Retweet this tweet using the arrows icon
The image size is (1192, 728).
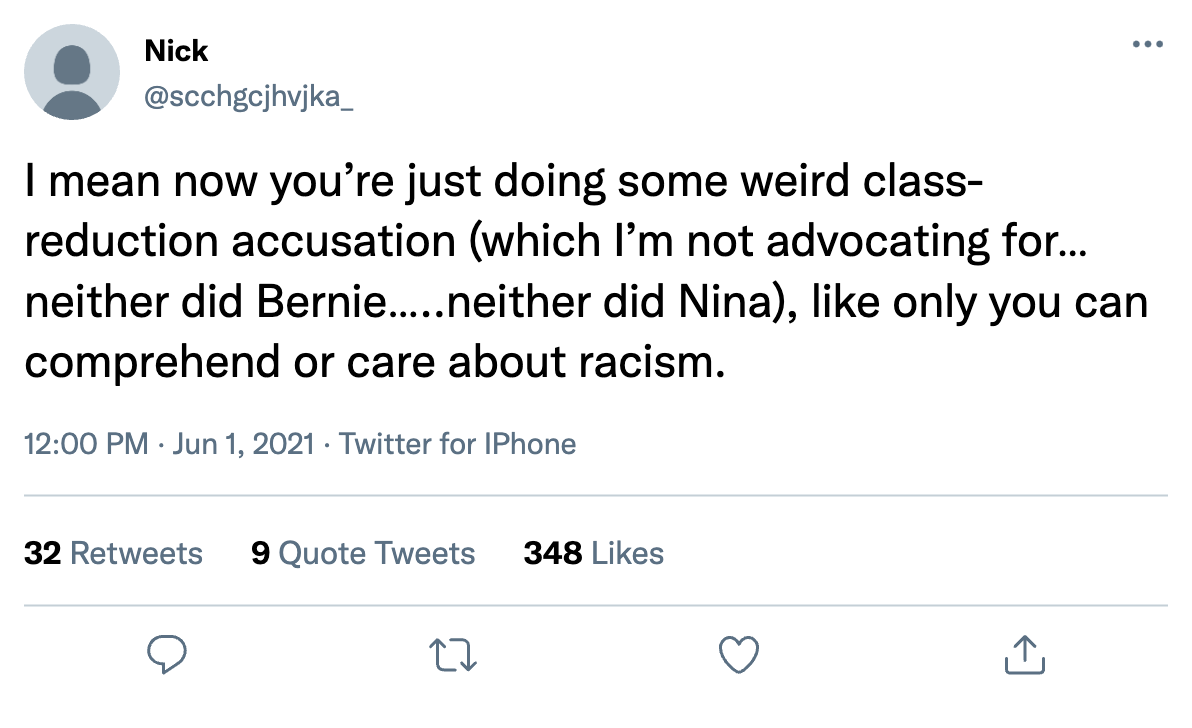click(454, 655)
